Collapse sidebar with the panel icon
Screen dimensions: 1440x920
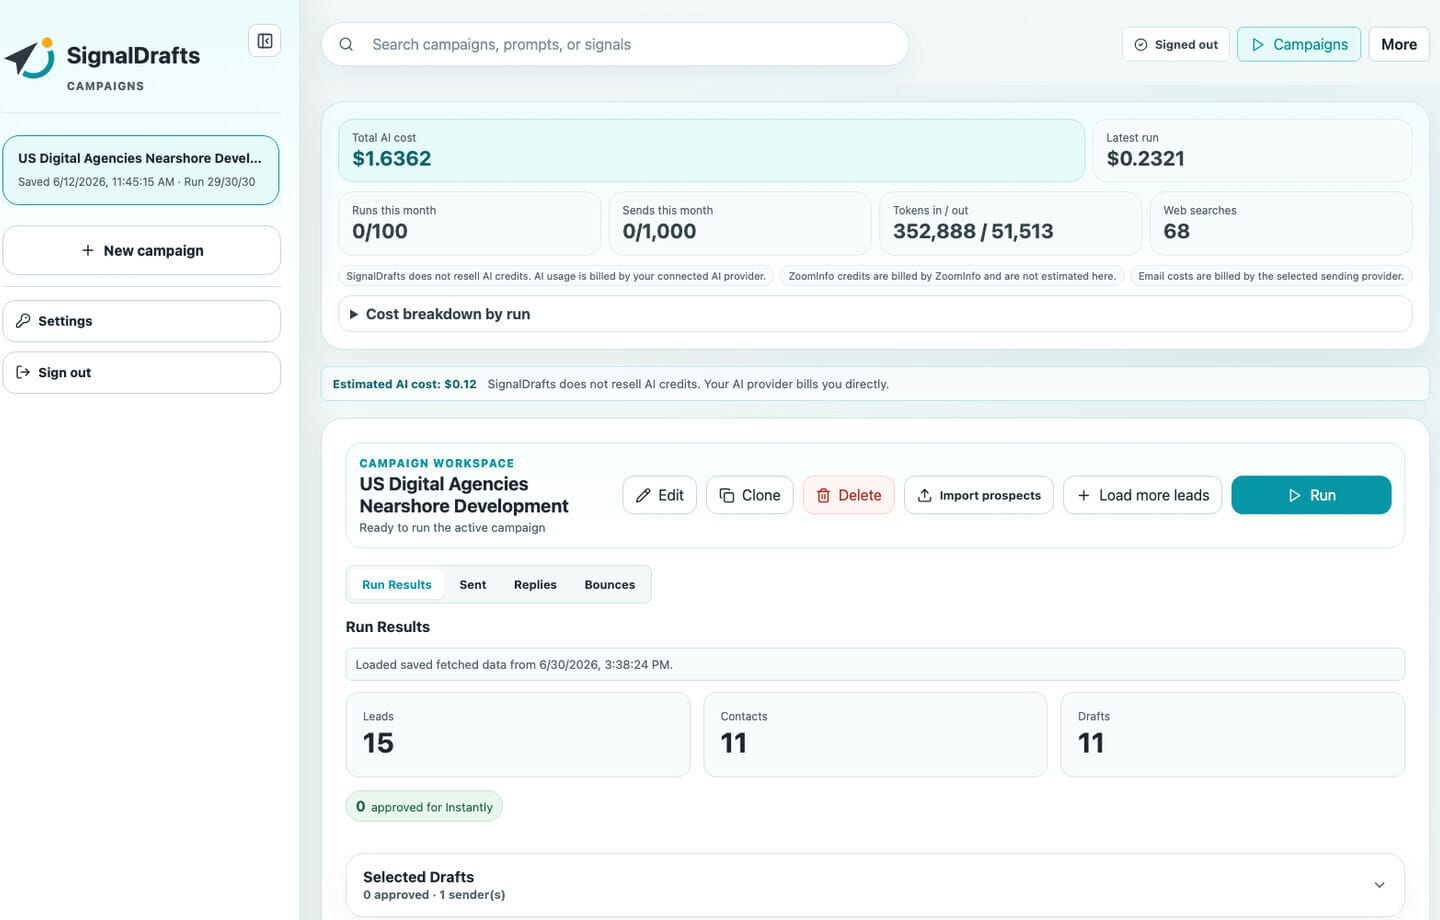click(265, 41)
